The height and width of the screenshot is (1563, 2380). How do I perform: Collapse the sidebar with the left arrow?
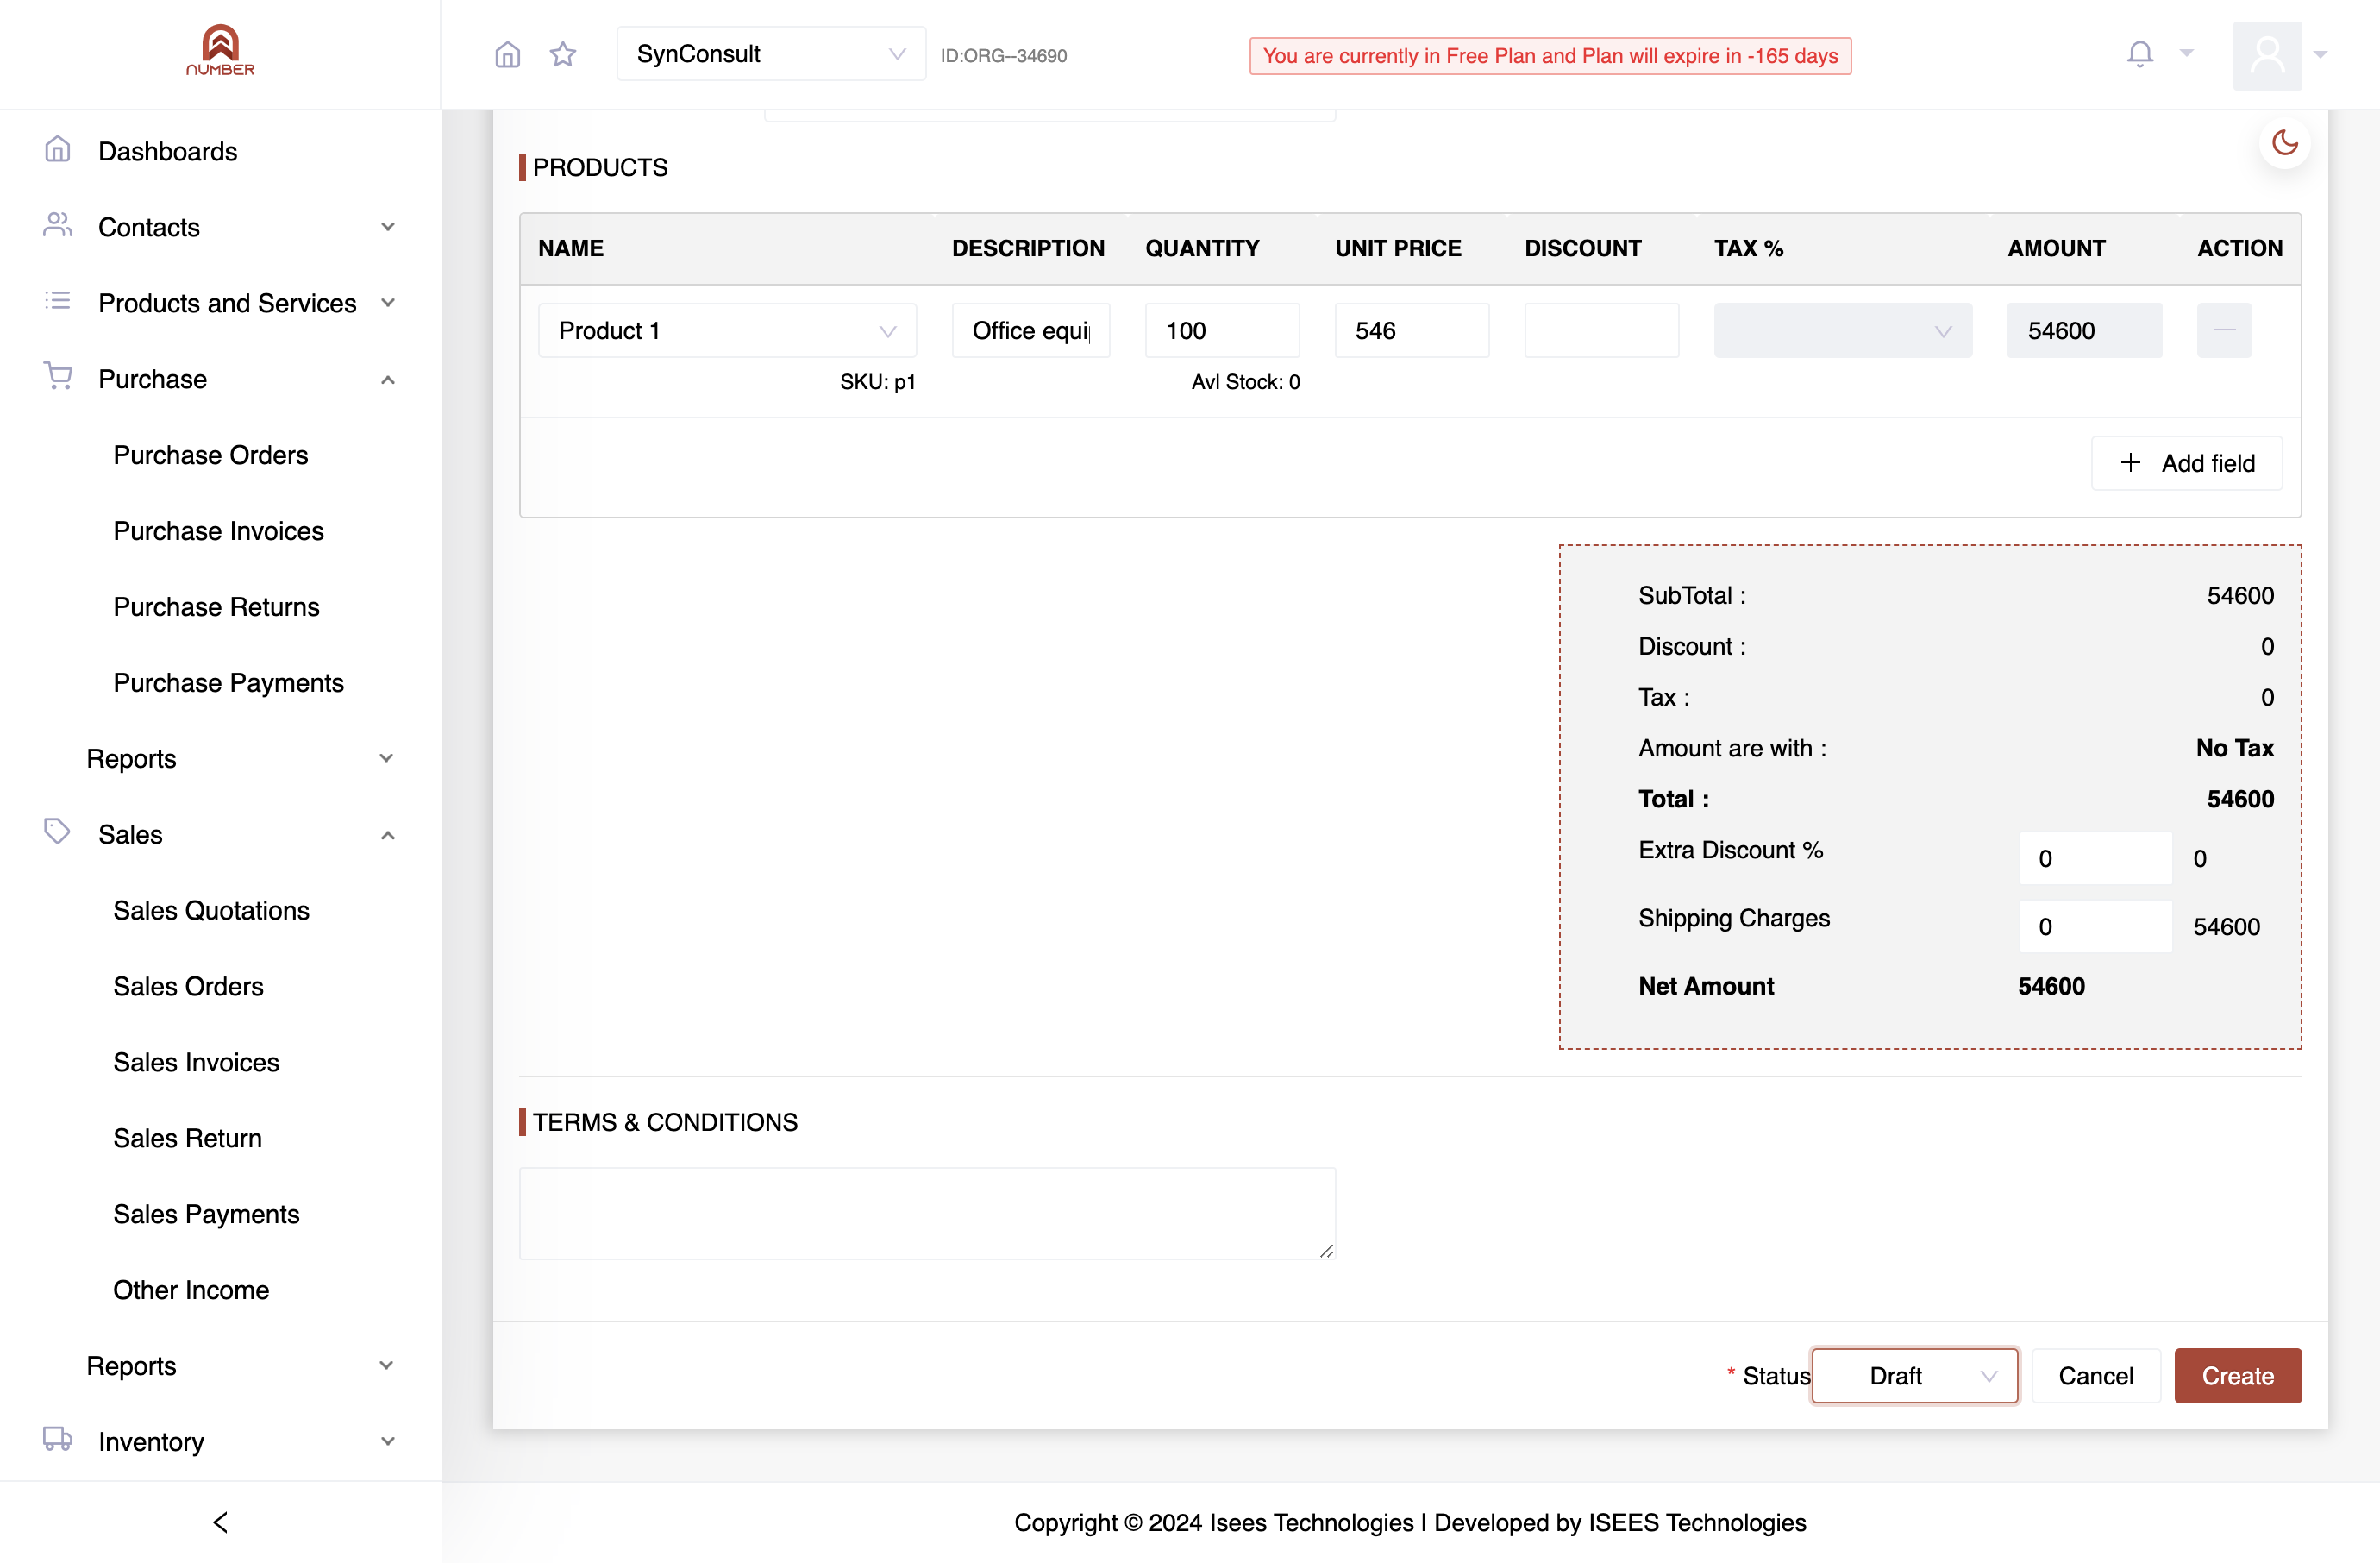220,1521
